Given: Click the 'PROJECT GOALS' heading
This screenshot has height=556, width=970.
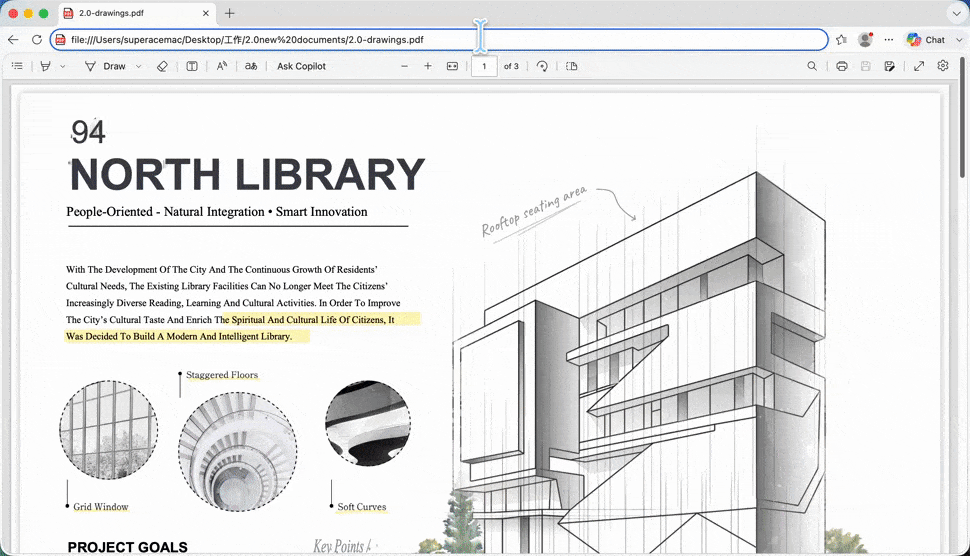Looking at the screenshot, I should 127,547.
